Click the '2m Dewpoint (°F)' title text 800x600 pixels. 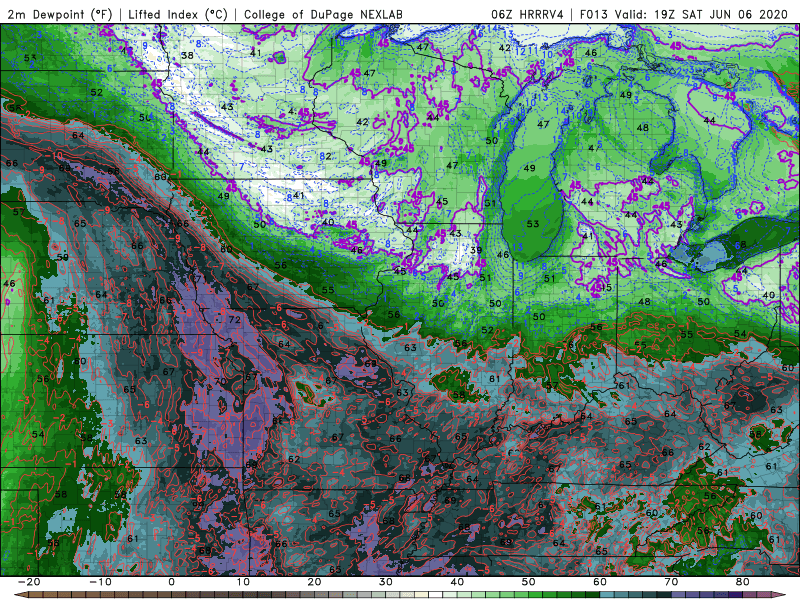tap(60, 14)
